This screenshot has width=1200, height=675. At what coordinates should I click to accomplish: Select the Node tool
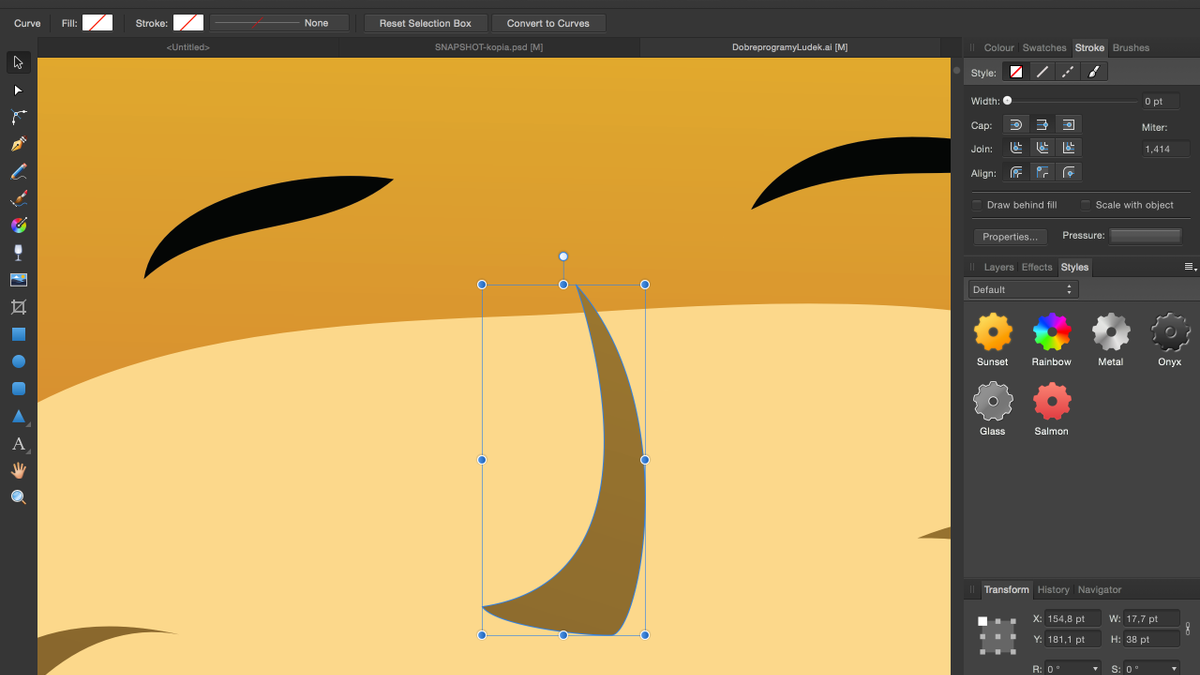18,90
